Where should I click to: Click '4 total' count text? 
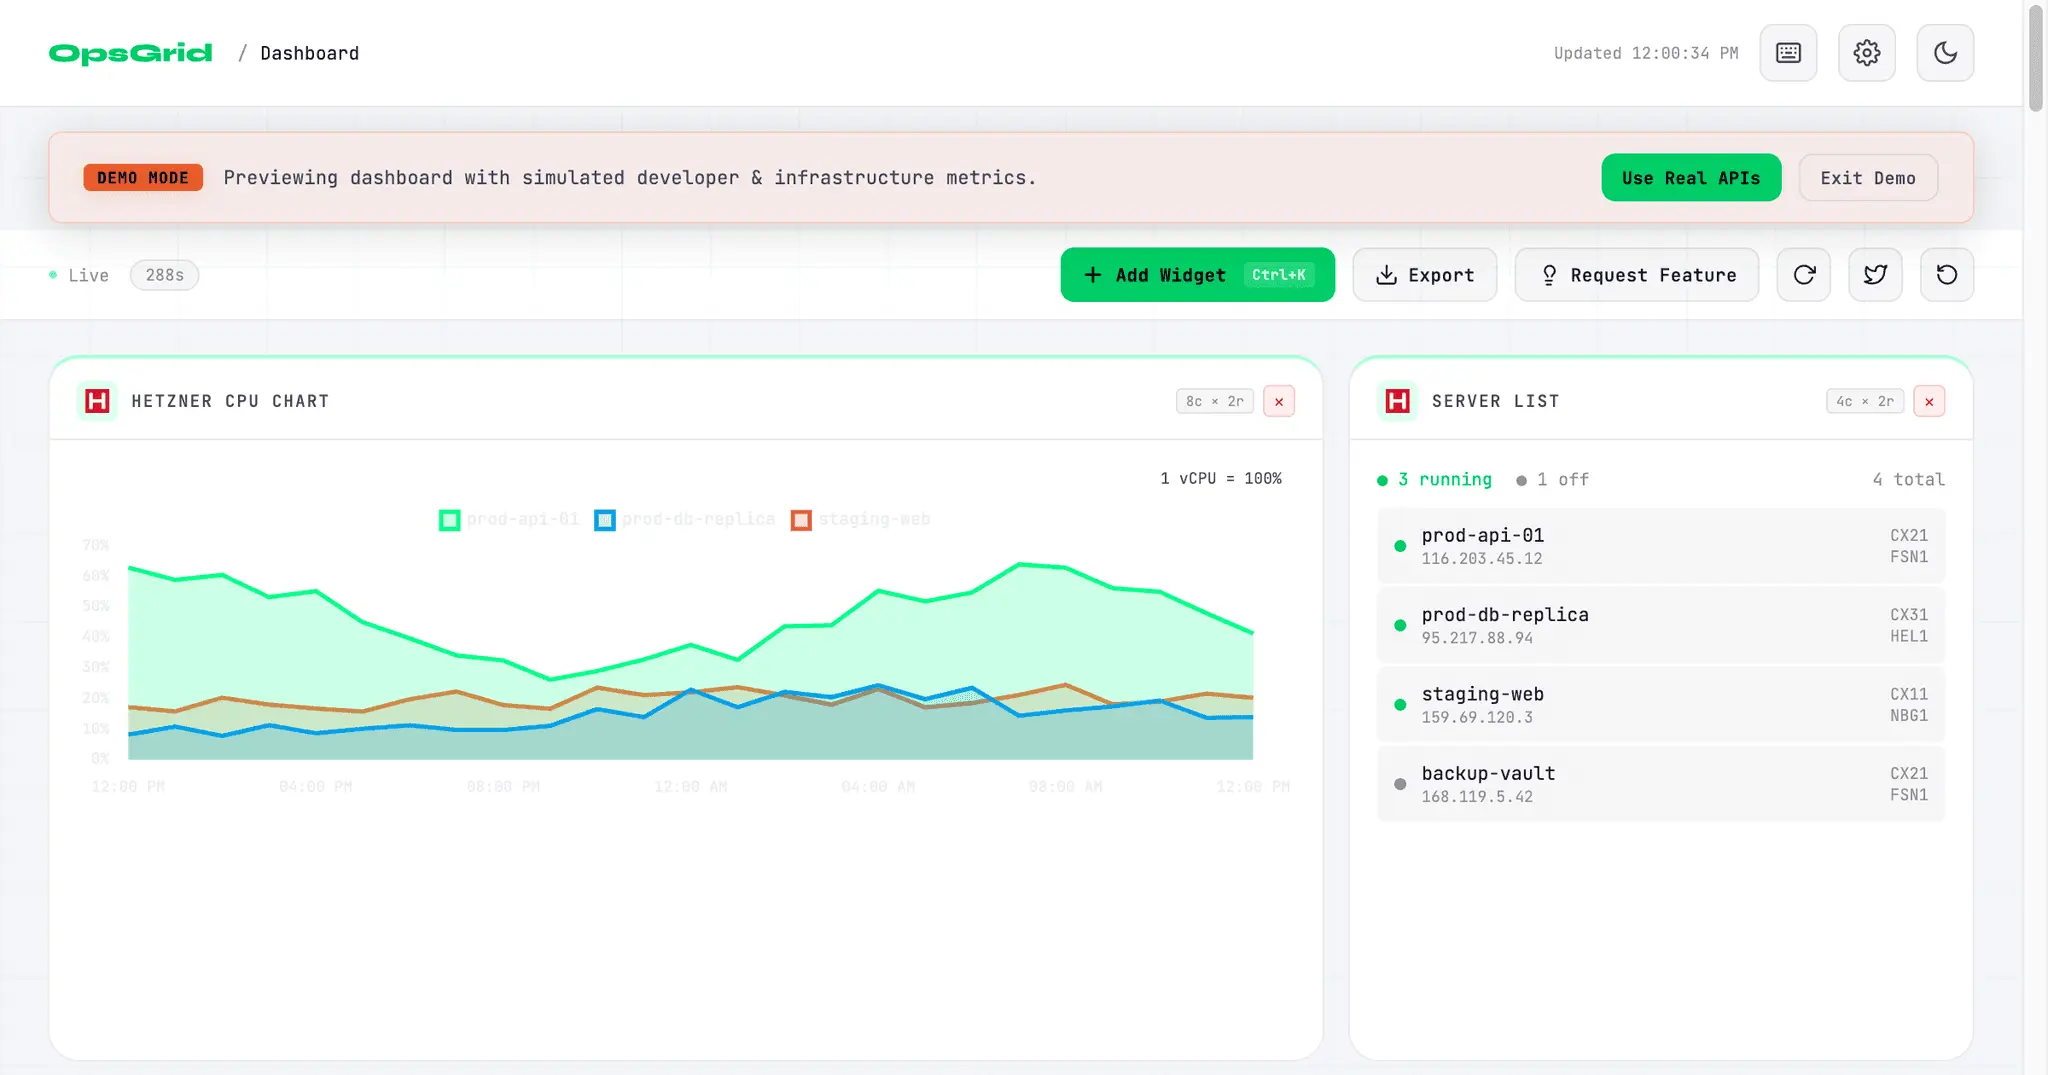[x=1909, y=479]
